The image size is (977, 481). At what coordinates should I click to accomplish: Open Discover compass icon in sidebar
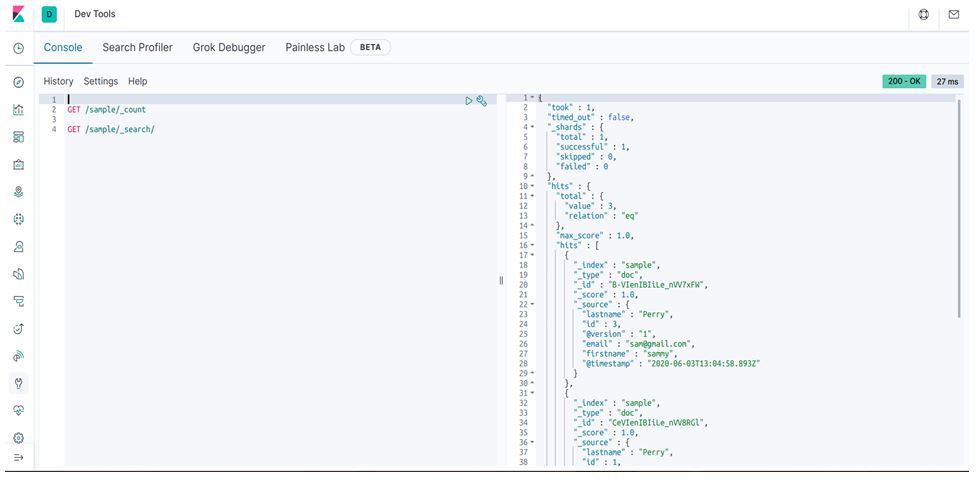18,82
